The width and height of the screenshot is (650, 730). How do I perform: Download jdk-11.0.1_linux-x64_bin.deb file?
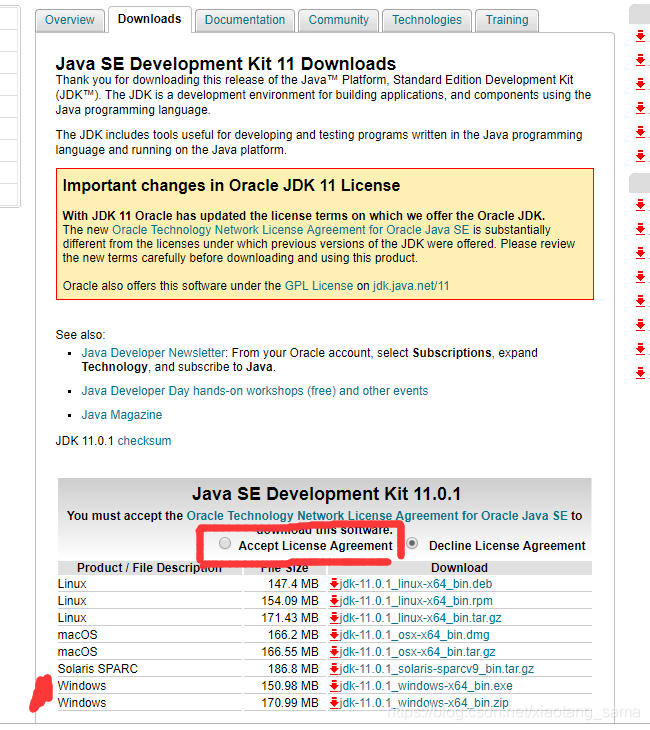point(416,584)
